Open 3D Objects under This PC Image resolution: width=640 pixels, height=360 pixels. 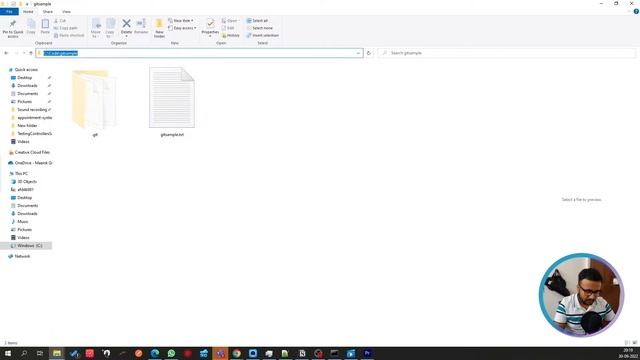pyautogui.click(x=27, y=182)
